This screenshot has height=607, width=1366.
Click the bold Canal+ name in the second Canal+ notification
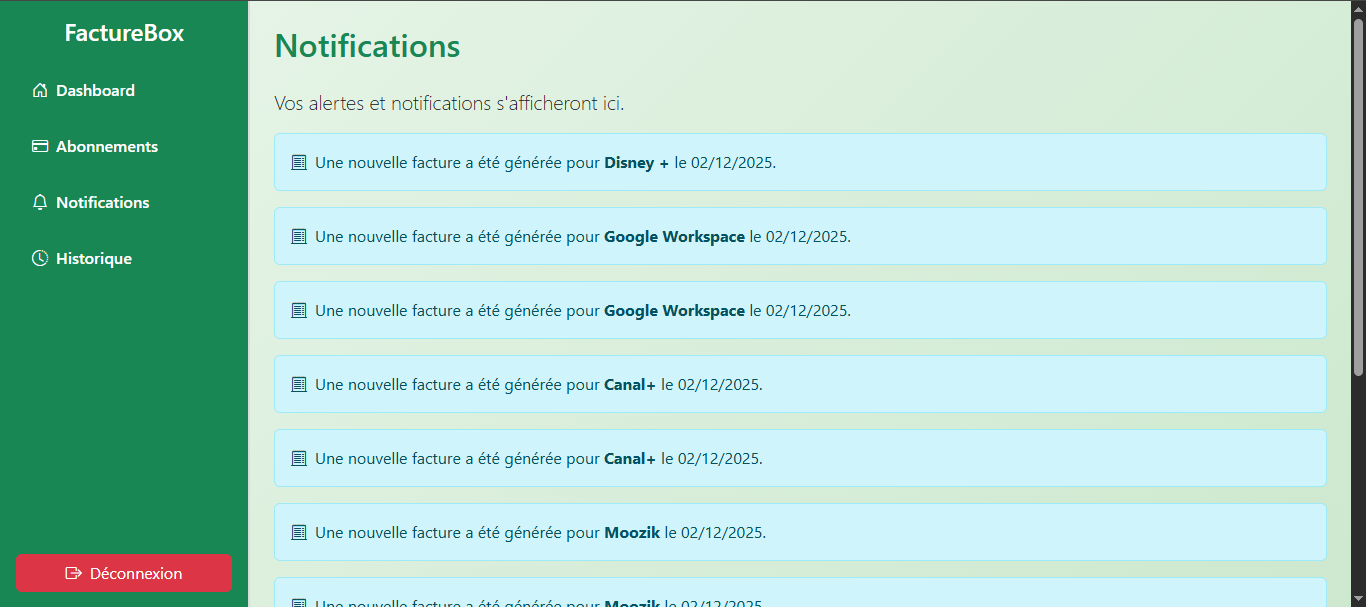630,459
